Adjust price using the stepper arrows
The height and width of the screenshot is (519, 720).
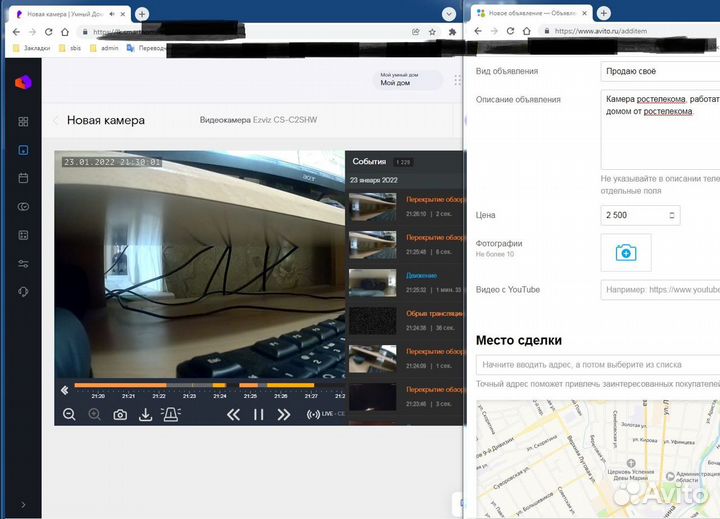tap(670, 215)
